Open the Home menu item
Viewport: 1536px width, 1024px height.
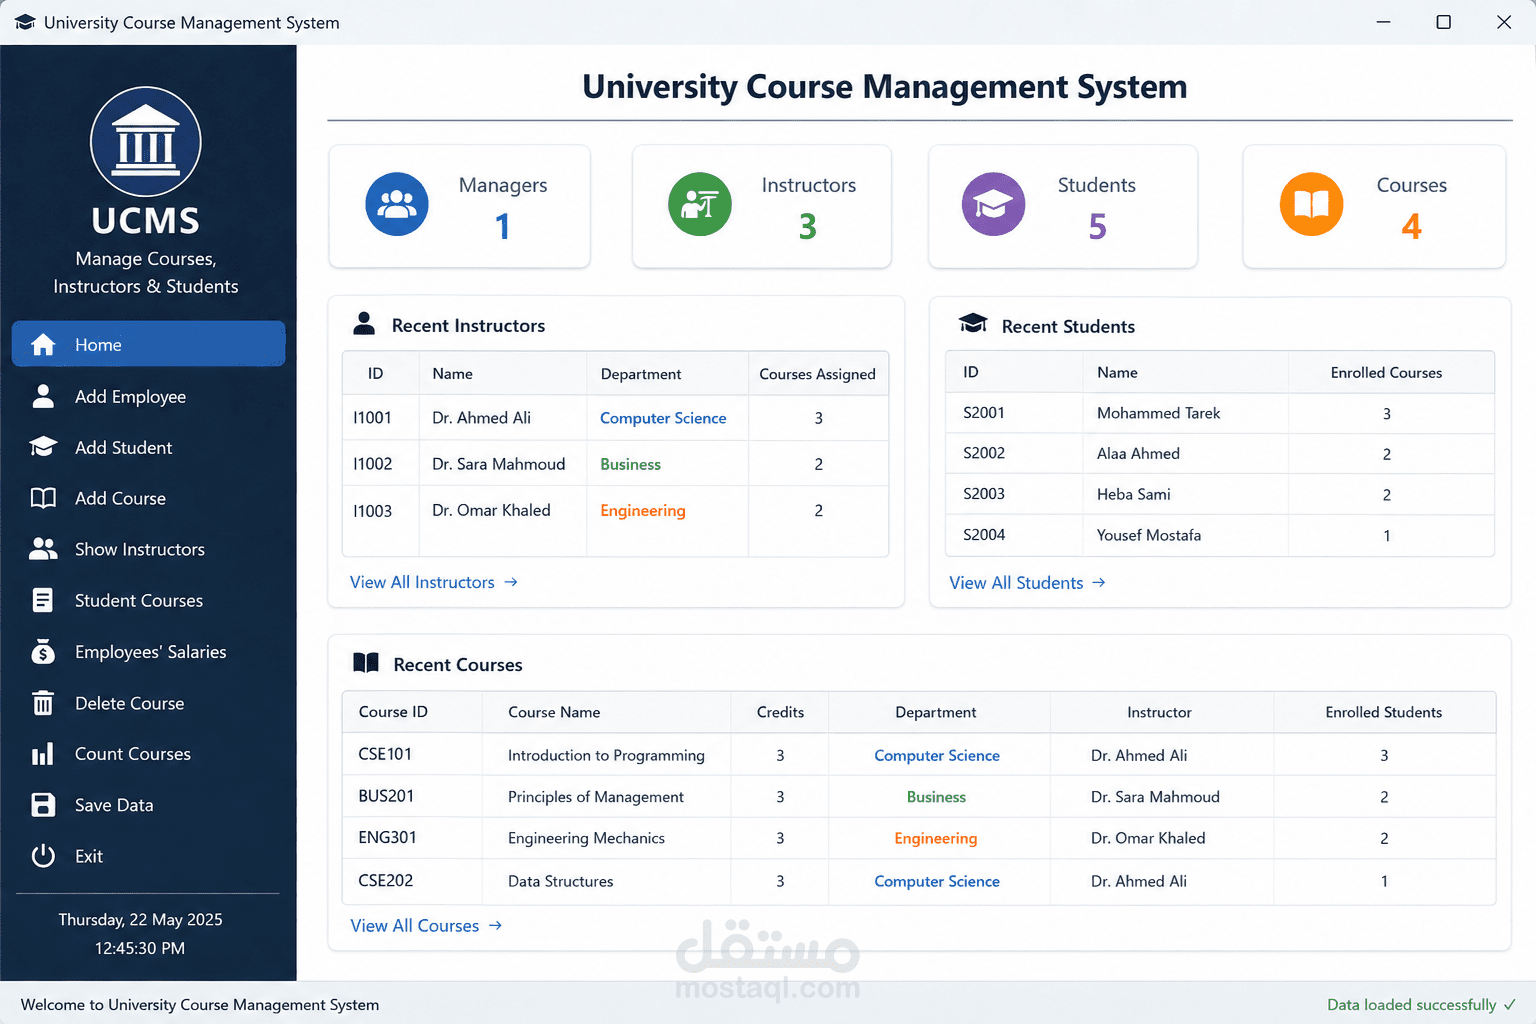148,344
